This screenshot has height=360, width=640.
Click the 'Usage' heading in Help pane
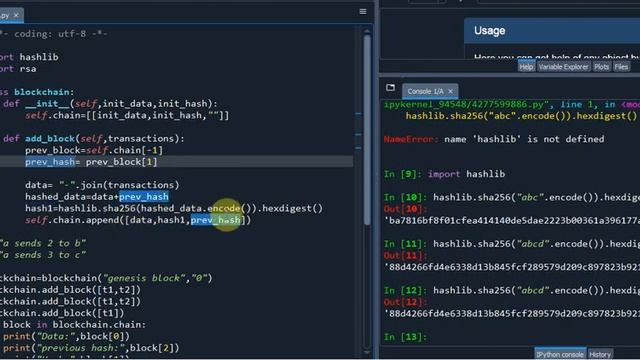point(489,31)
